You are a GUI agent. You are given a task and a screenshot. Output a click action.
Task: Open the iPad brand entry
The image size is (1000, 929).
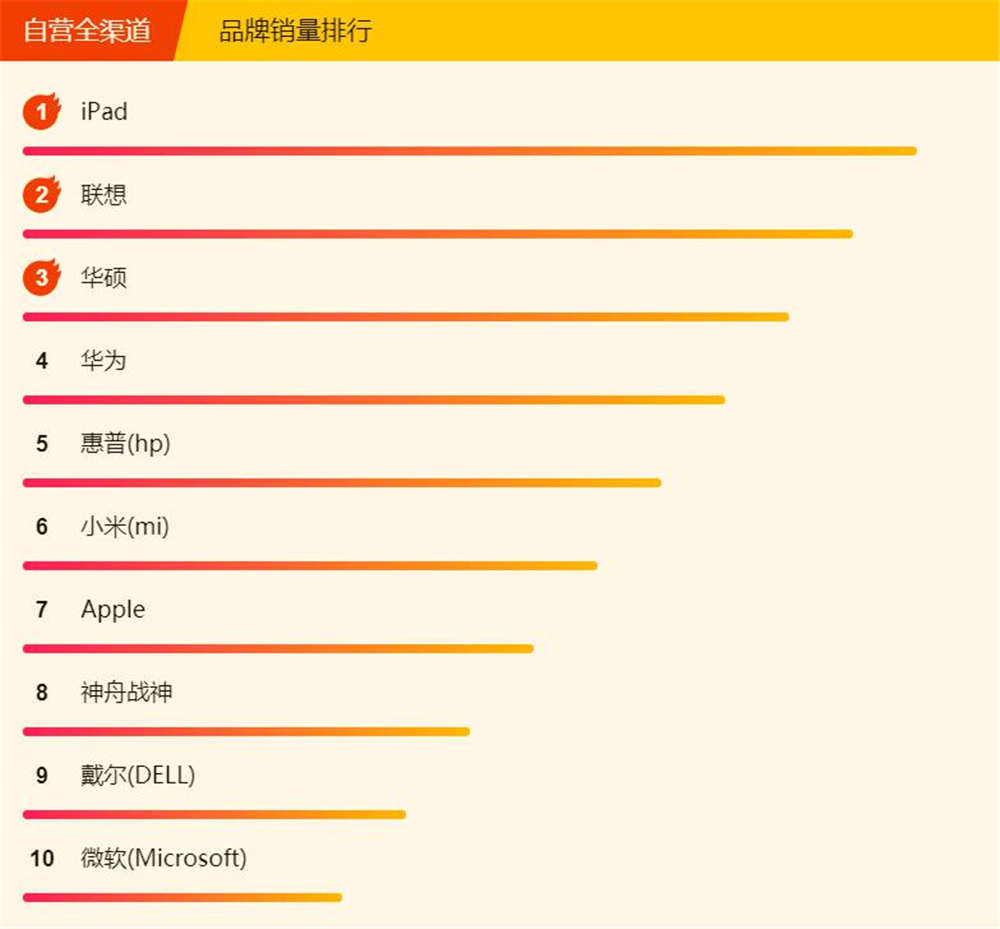(x=103, y=111)
